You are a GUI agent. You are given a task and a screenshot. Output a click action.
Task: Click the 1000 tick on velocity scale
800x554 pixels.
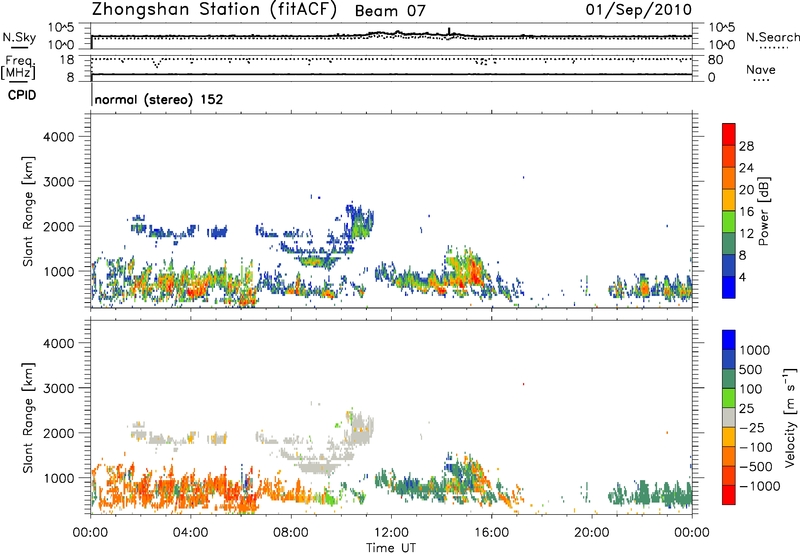click(755, 350)
